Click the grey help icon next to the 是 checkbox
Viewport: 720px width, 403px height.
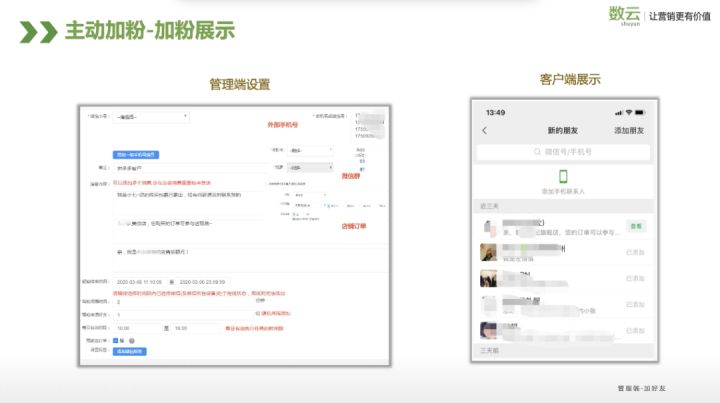[x=132, y=341]
